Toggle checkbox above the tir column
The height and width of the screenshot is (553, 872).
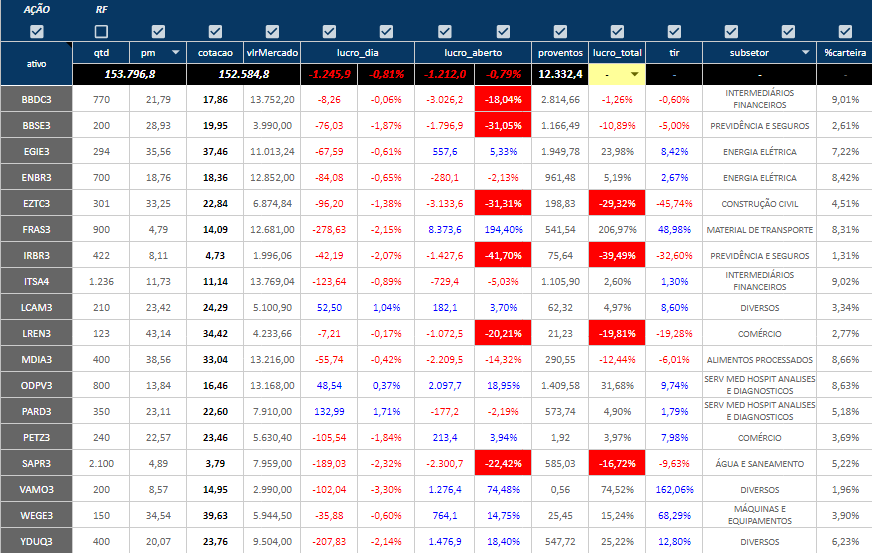674,32
